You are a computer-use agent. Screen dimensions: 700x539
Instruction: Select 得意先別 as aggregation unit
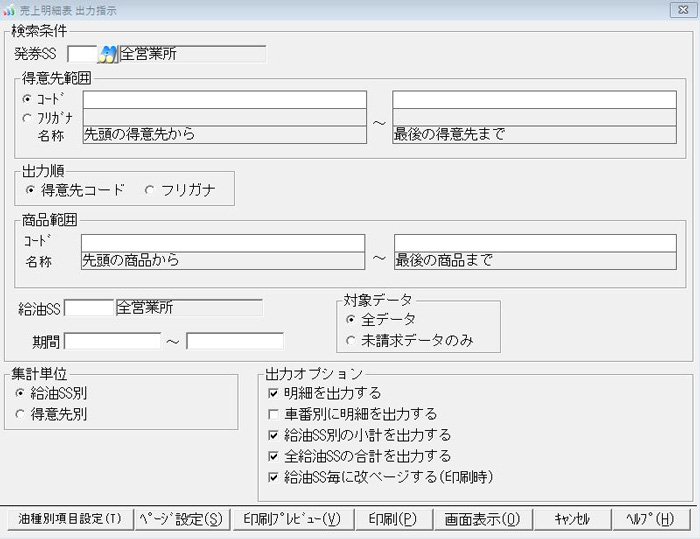[x=21, y=413]
